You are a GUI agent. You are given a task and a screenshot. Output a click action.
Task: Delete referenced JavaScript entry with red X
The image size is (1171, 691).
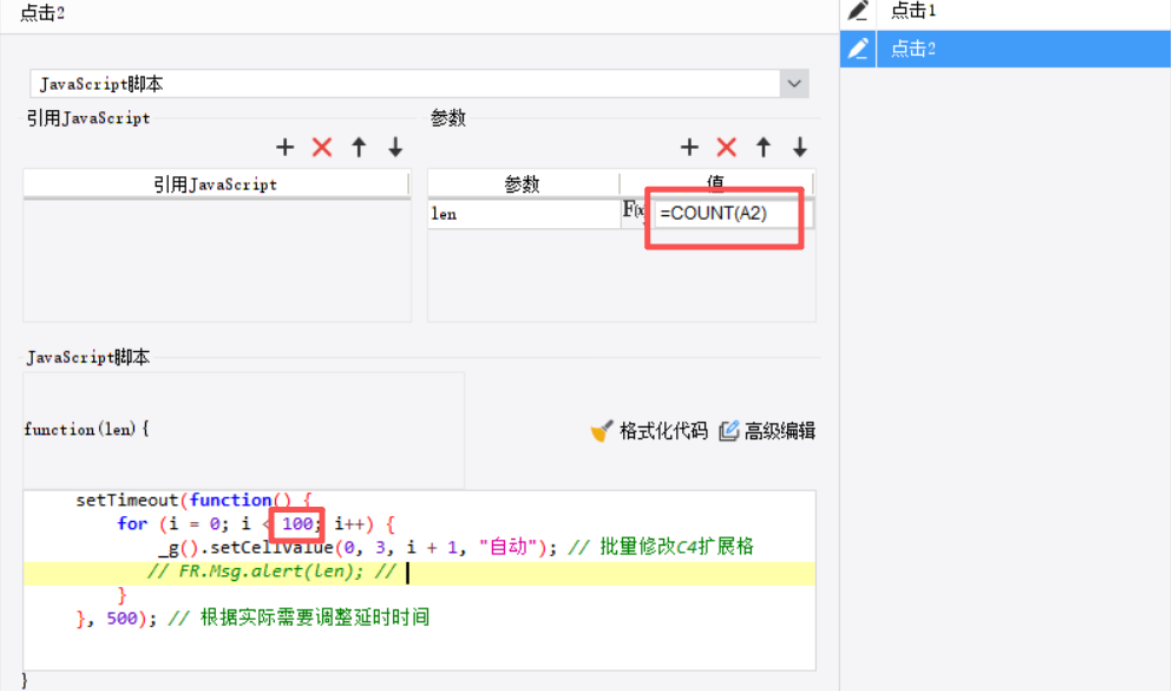[322, 147]
